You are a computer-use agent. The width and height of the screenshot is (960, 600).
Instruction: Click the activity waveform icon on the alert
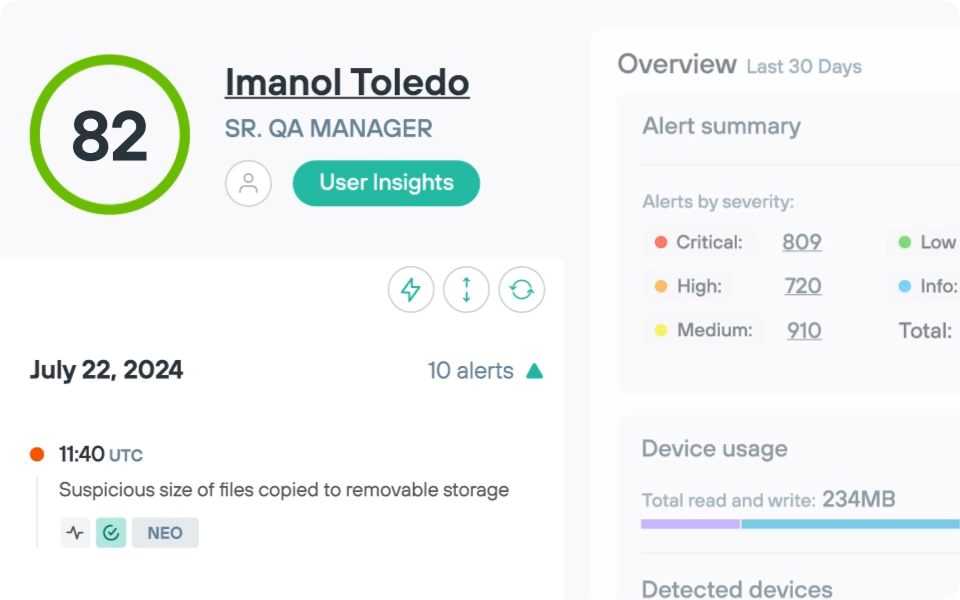(74, 532)
